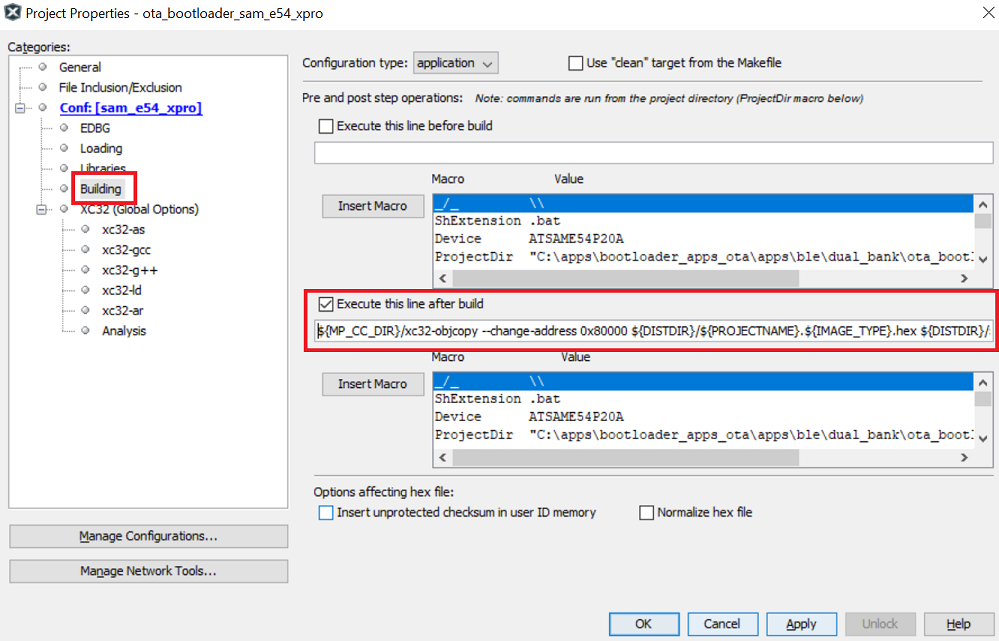Viewport: 999px width, 641px height.
Task: Click the Apply button
Action: [x=801, y=624]
